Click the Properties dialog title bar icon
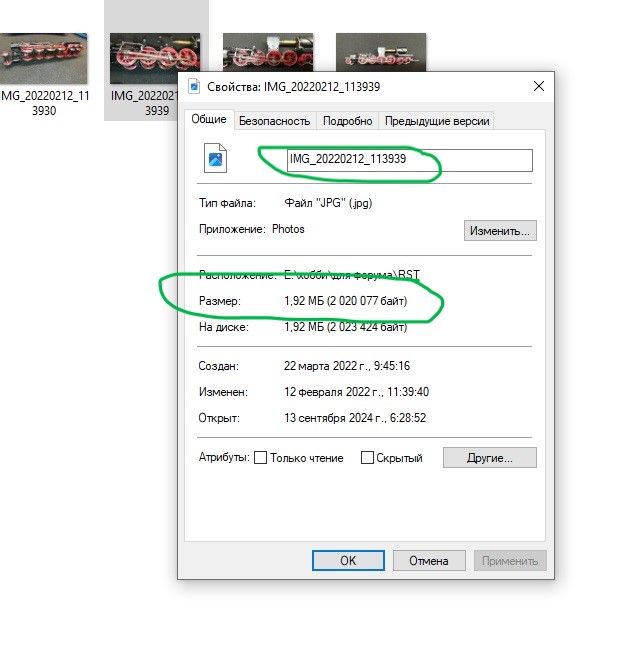The height and width of the screenshot is (672, 641). click(193, 86)
